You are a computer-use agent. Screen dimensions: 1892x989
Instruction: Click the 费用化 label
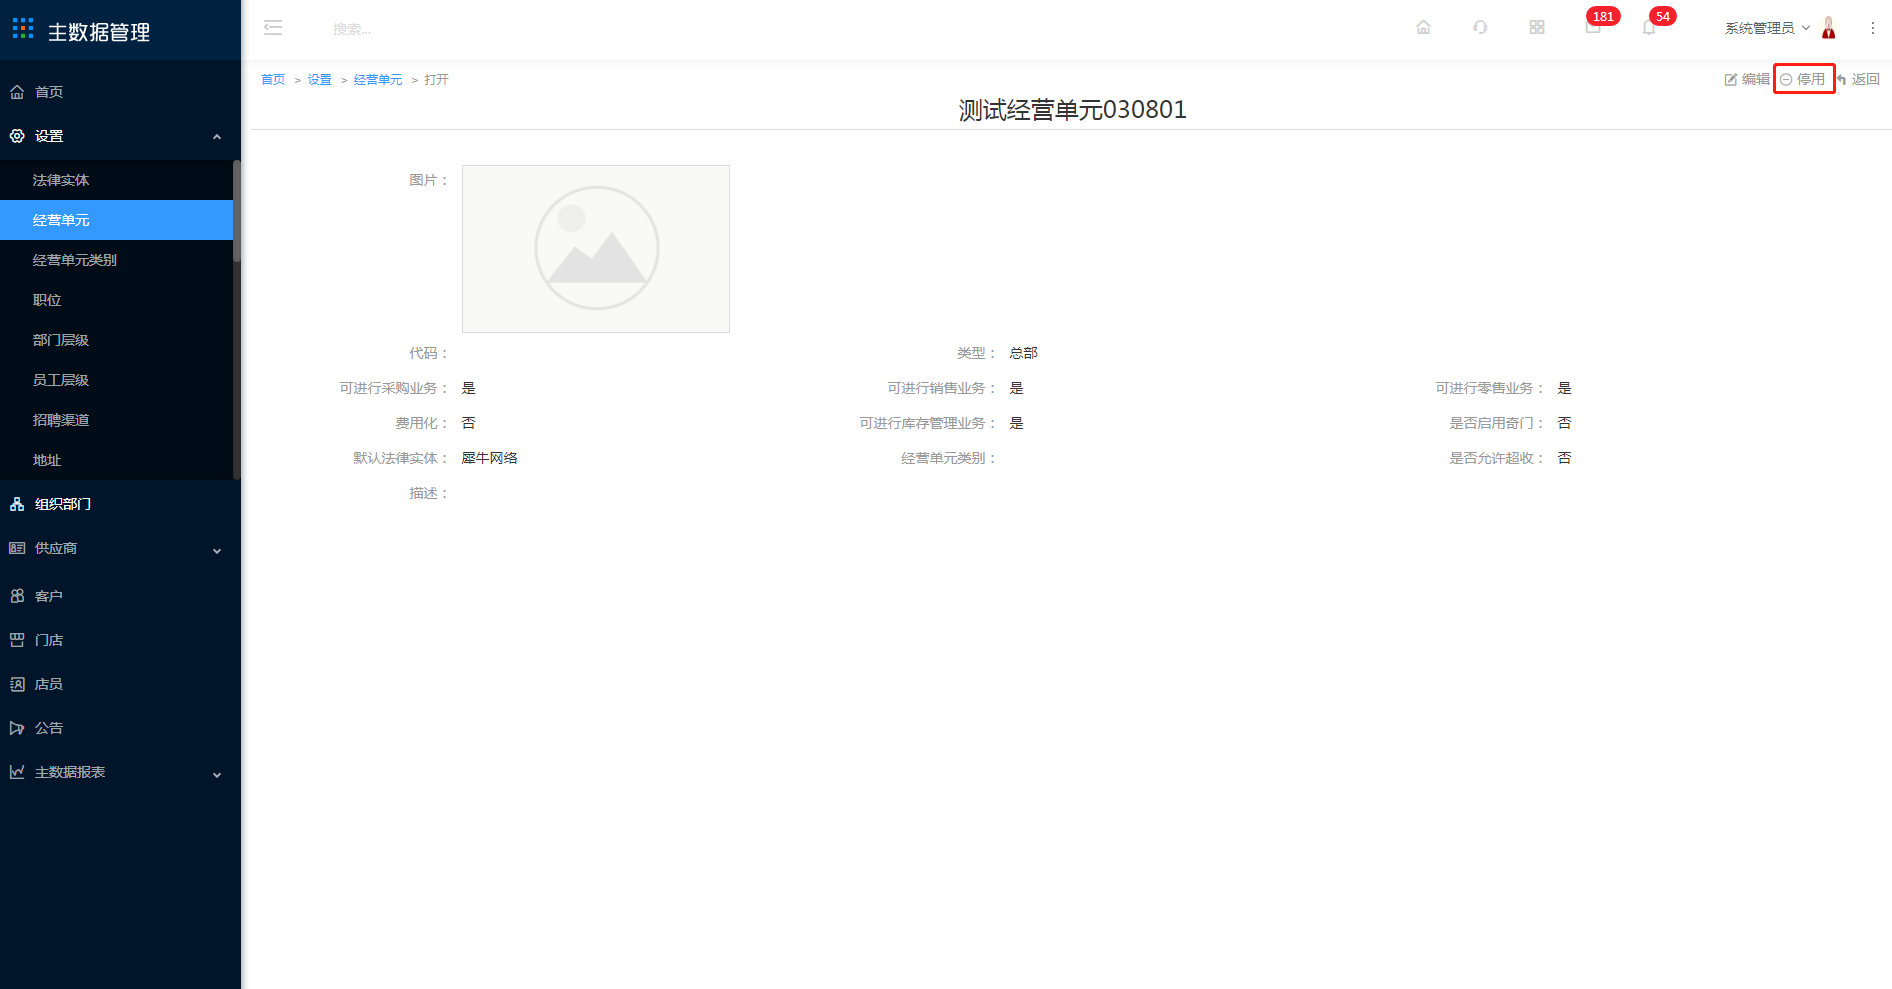(x=421, y=423)
